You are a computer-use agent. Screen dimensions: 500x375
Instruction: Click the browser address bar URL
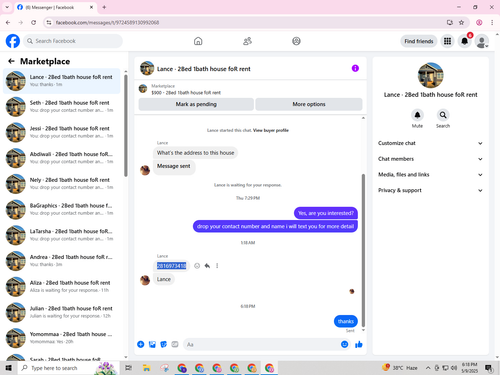(x=107, y=22)
